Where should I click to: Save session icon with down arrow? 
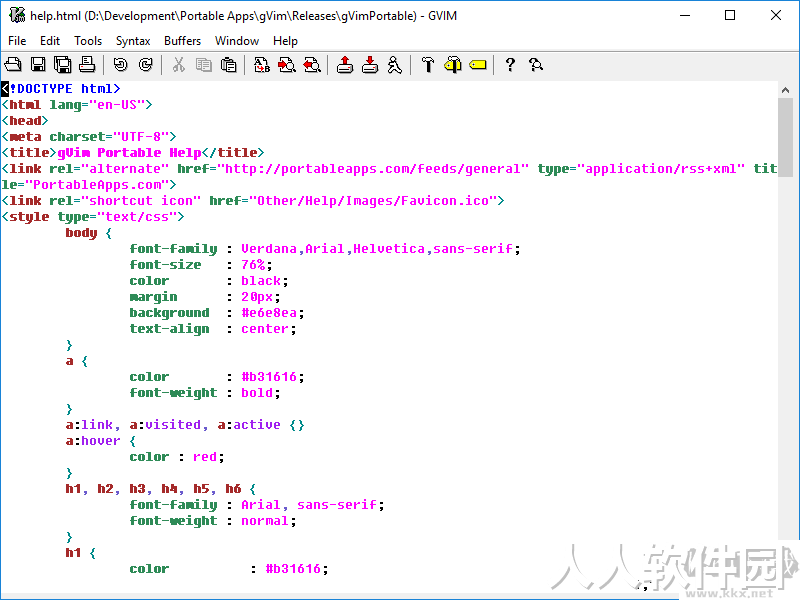click(x=370, y=65)
